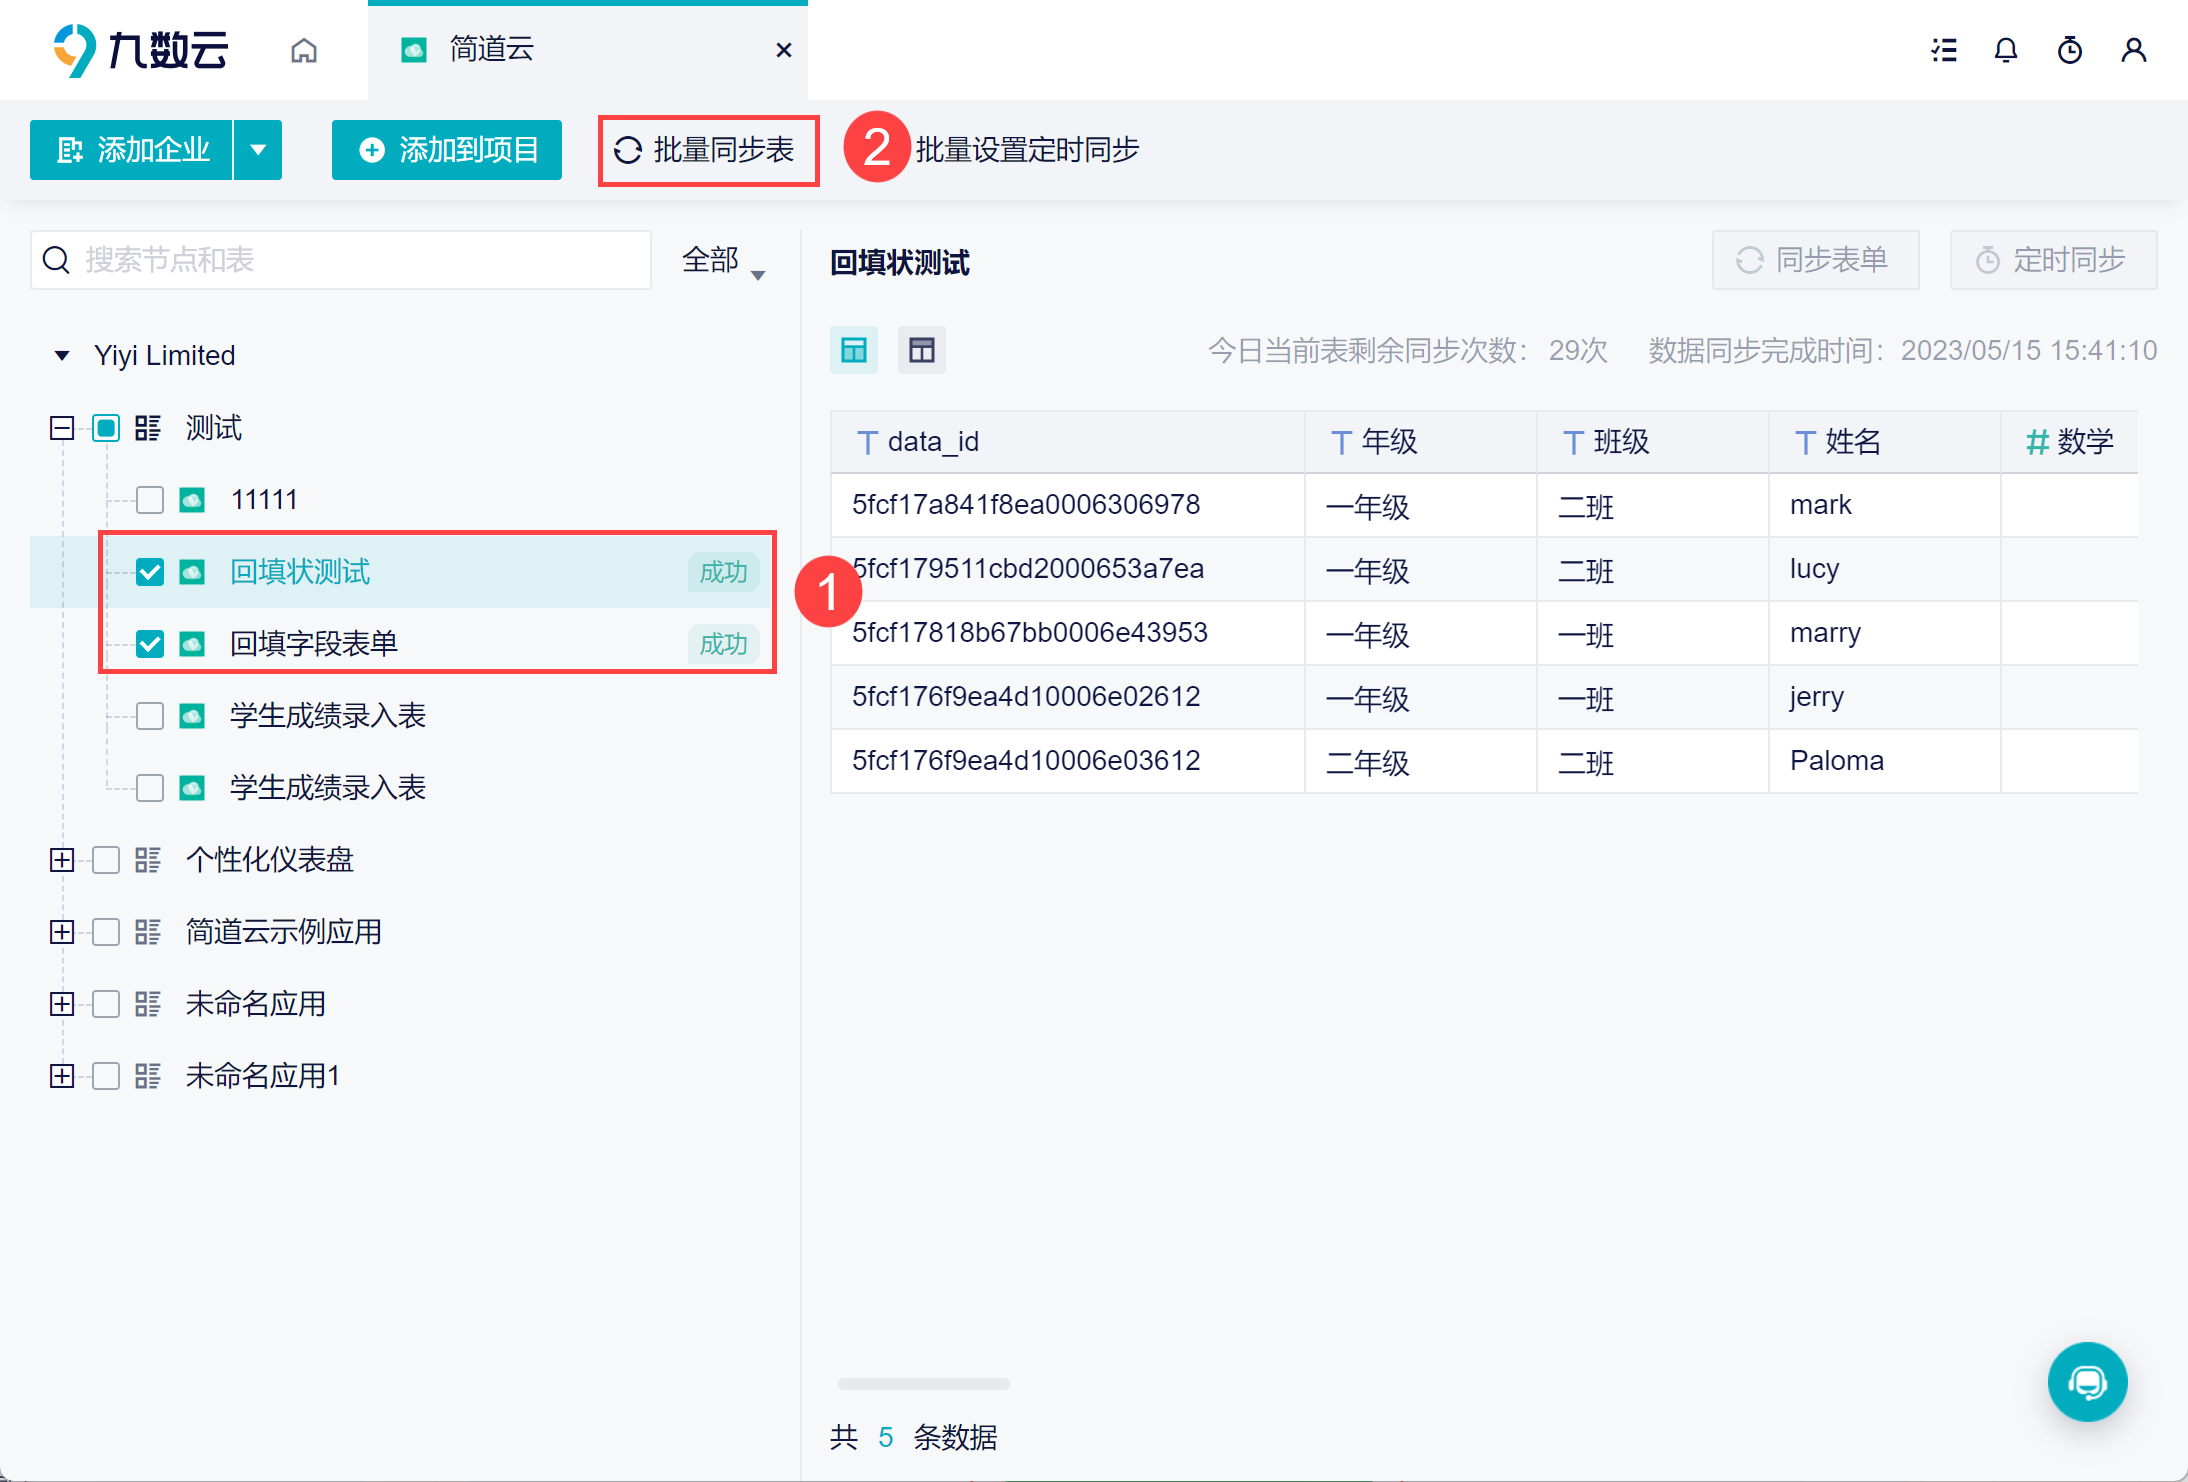Switch to table structure view icon
The image size is (2188, 1482).
pos(922,350)
